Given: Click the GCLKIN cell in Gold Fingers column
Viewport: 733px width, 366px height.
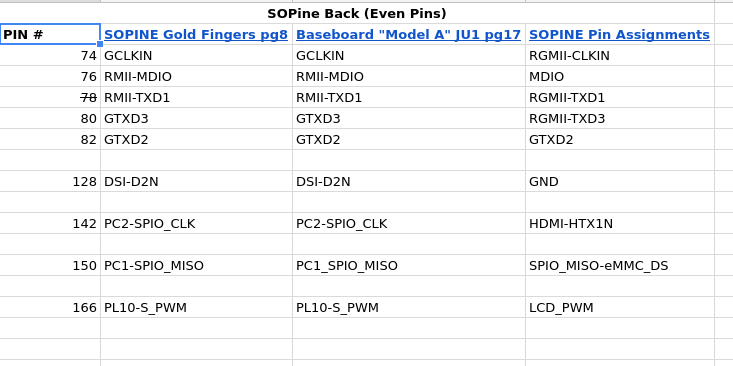Looking at the screenshot, I should (x=196, y=56).
